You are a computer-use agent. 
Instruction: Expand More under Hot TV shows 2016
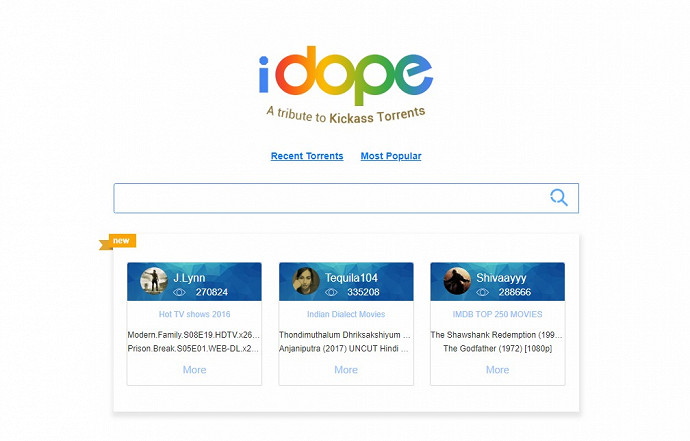click(x=194, y=370)
